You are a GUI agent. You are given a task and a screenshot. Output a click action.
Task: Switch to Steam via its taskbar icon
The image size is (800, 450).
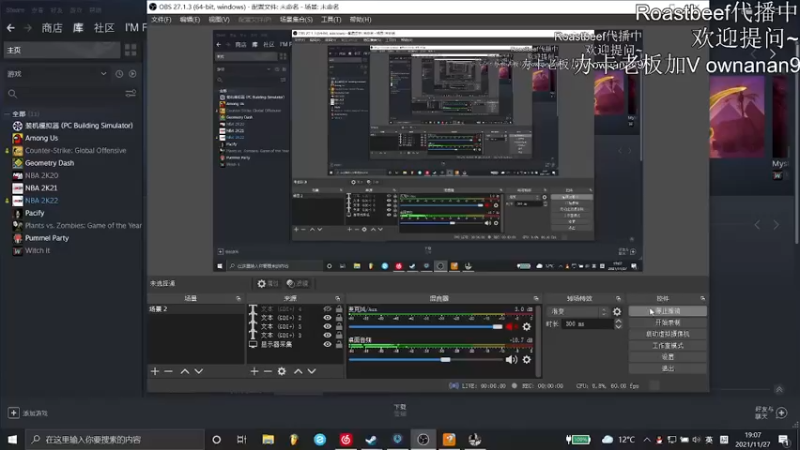tap(371, 439)
